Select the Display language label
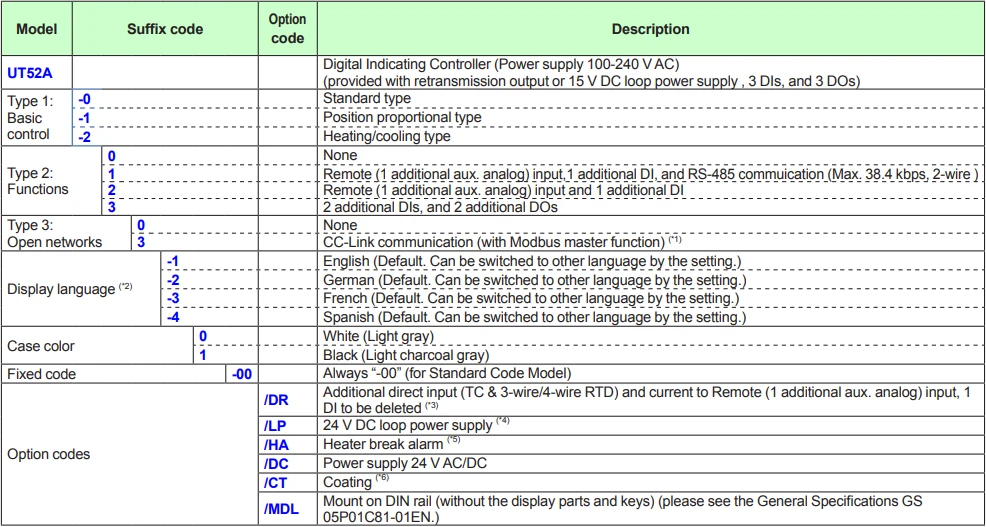This screenshot has height=527, width=986. (70, 289)
